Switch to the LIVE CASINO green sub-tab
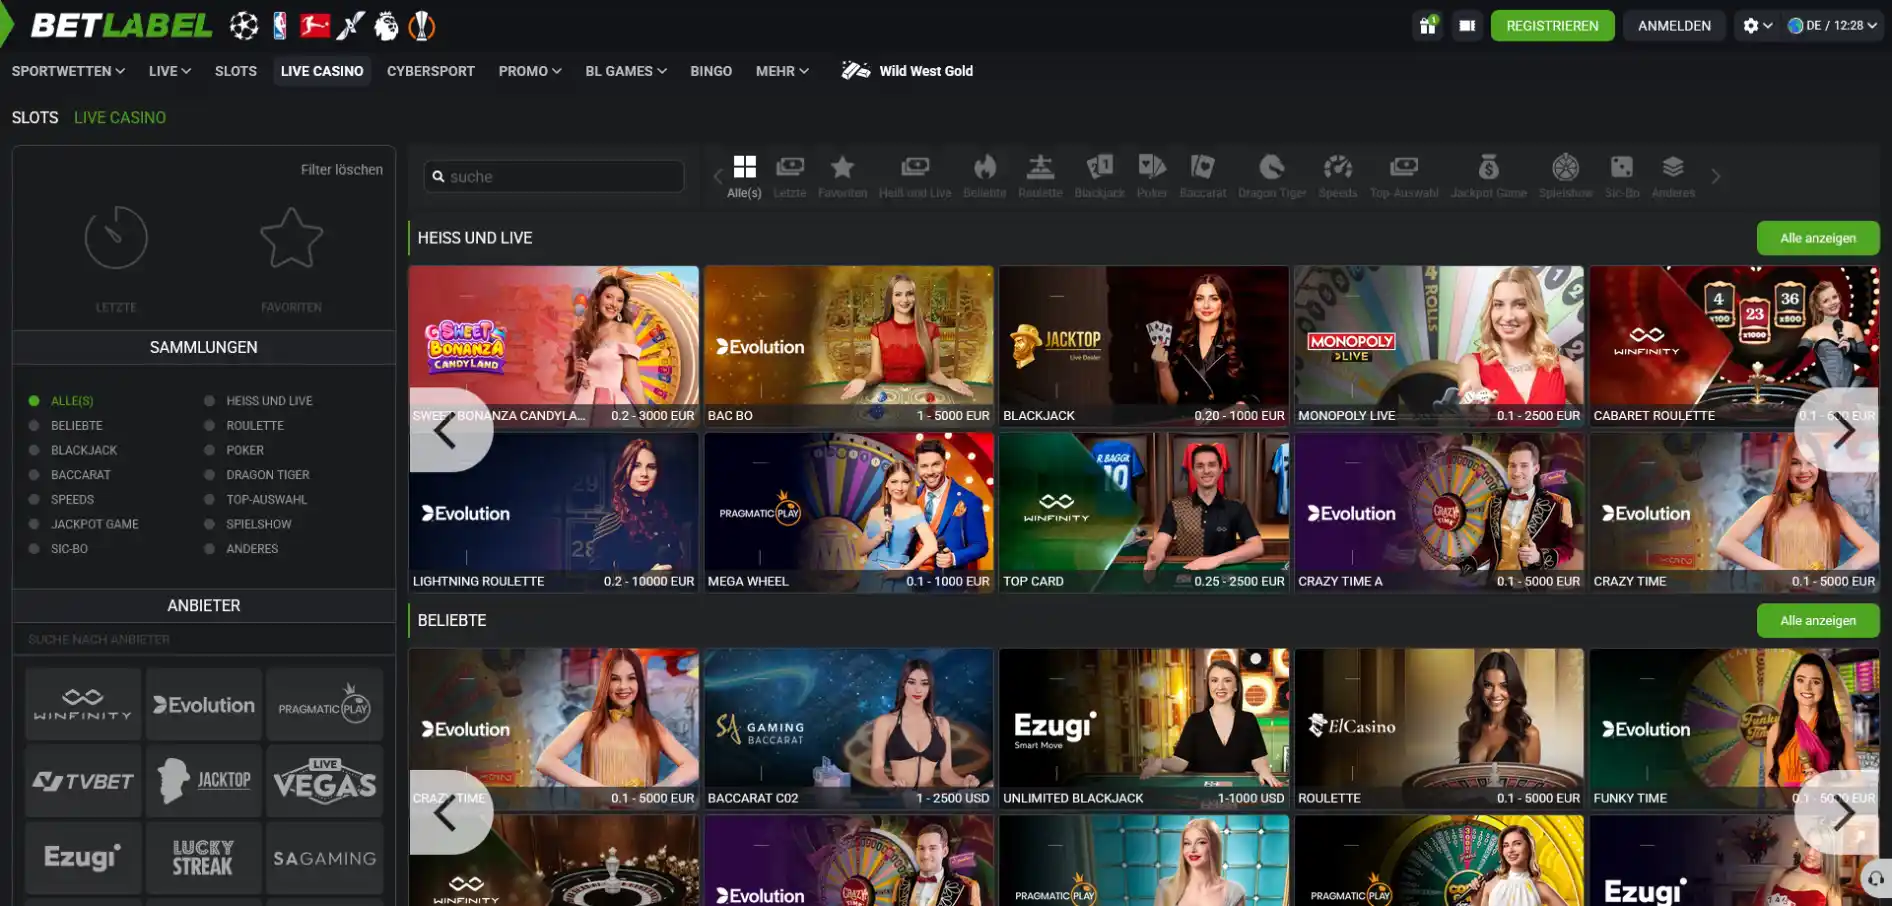The height and width of the screenshot is (906, 1892). (x=120, y=117)
